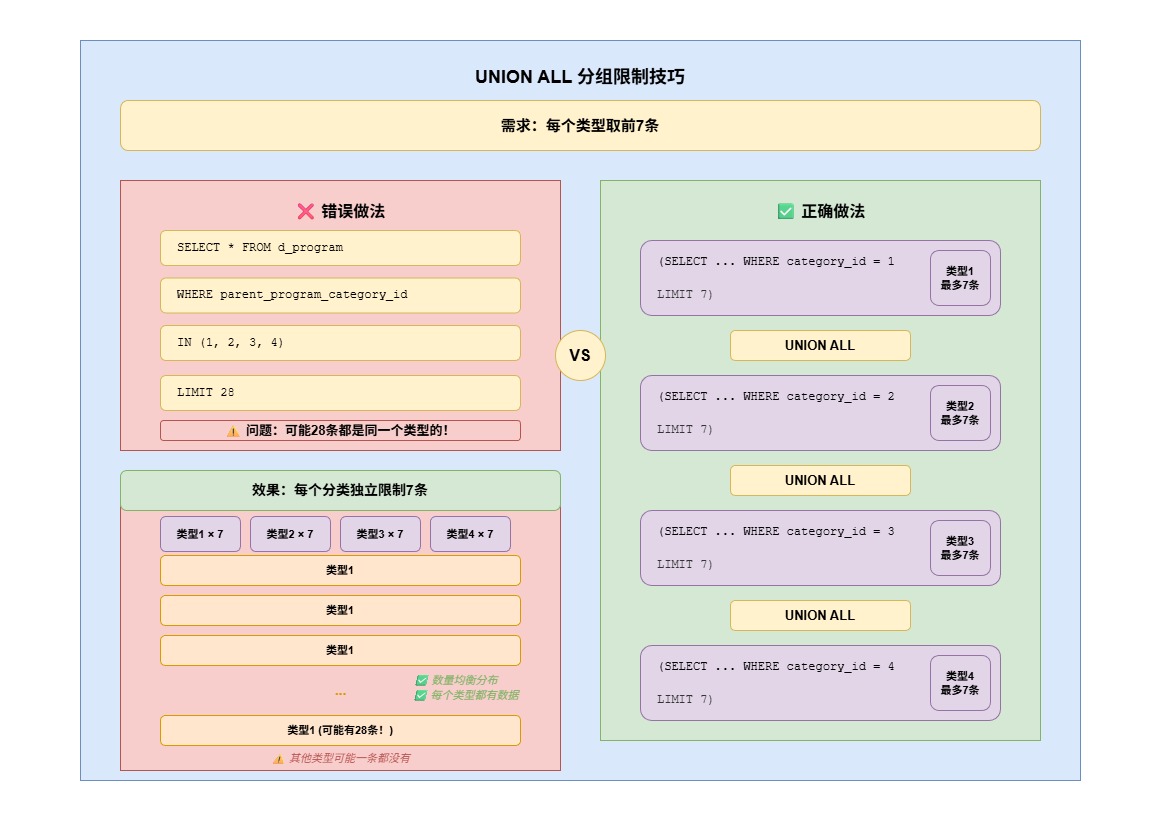
Task: Select the 类型4 × 7 chip
Action: tap(470, 534)
